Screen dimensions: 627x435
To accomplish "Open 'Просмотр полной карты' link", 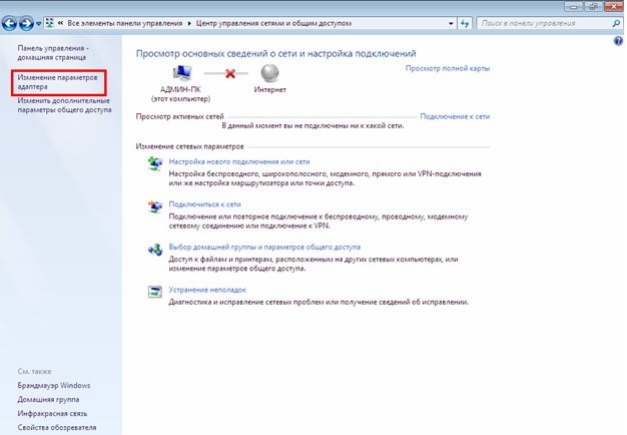I will pyautogui.click(x=447, y=68).
